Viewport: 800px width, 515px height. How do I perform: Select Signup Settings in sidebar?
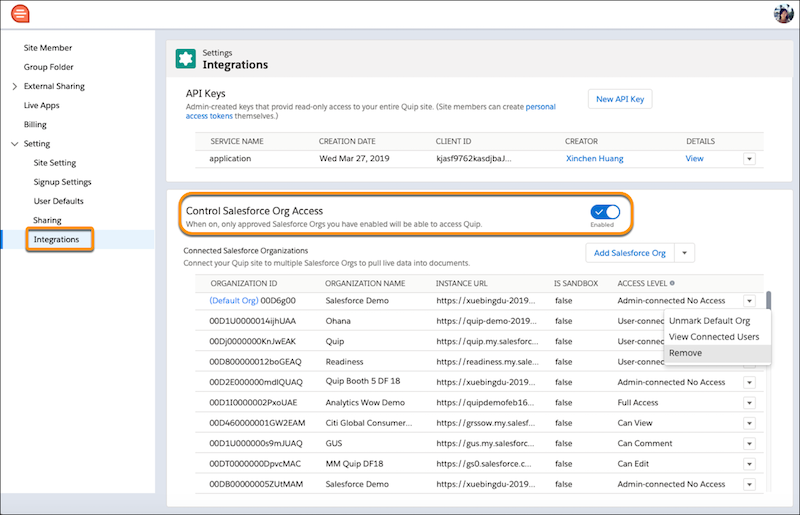pos(62,182)
